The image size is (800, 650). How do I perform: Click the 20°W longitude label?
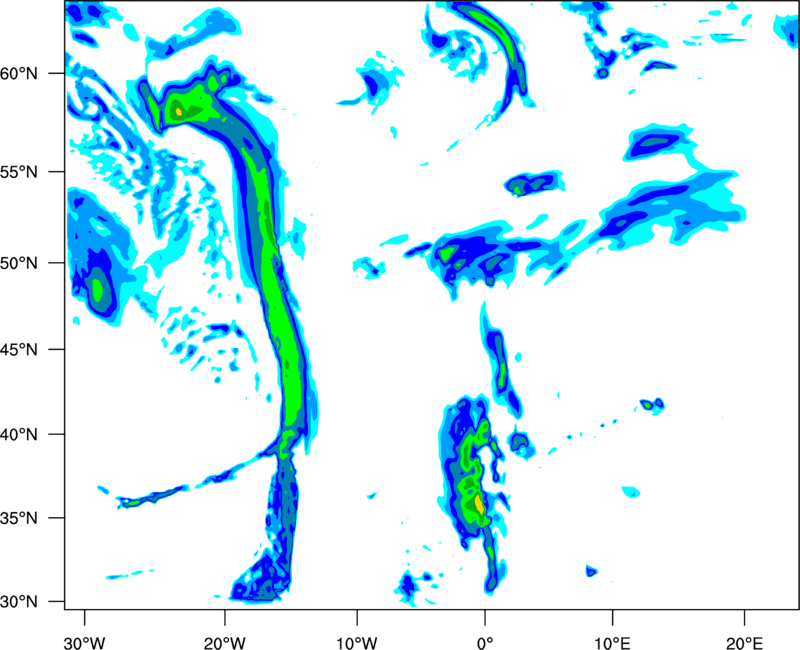pyautogui.click(x=225, y=643)
